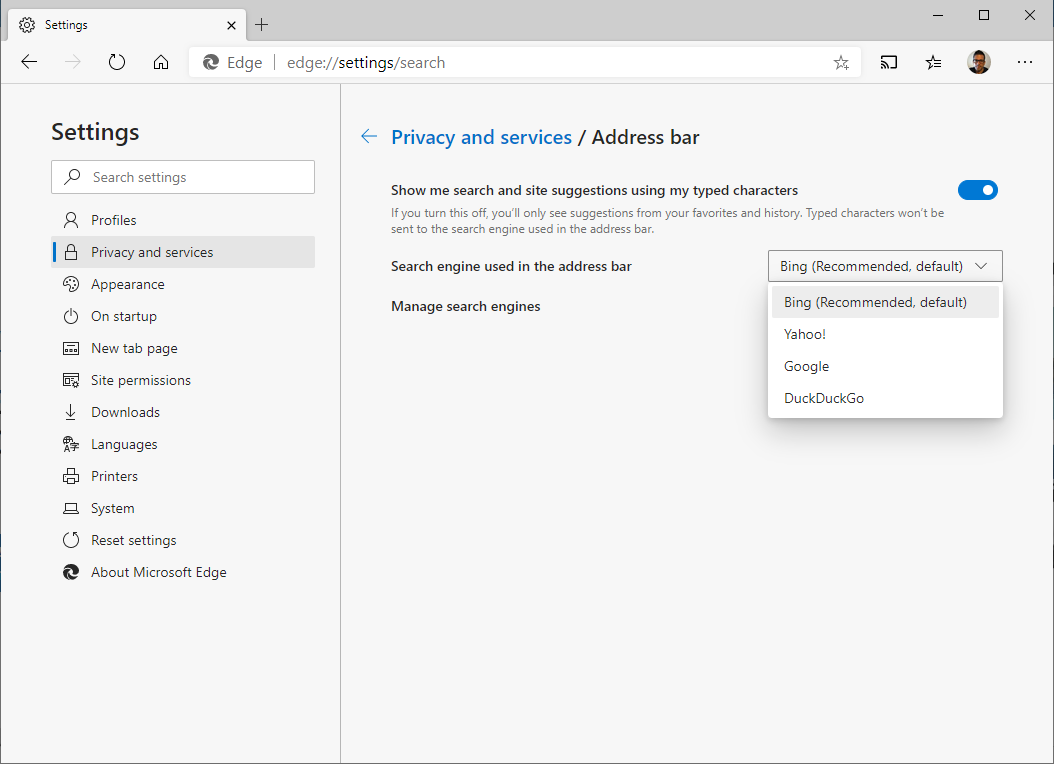Click the Edge logo in address bar
The image size is (1054, 764).
pos(211,62)
